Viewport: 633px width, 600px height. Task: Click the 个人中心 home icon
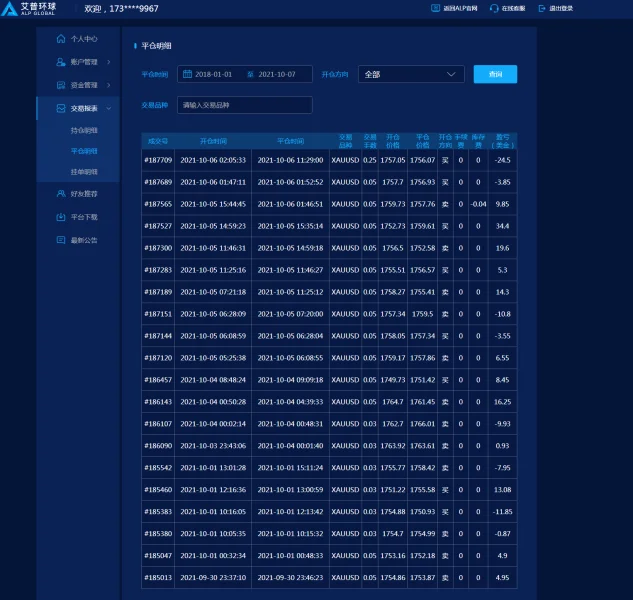(x=61, y=39)
